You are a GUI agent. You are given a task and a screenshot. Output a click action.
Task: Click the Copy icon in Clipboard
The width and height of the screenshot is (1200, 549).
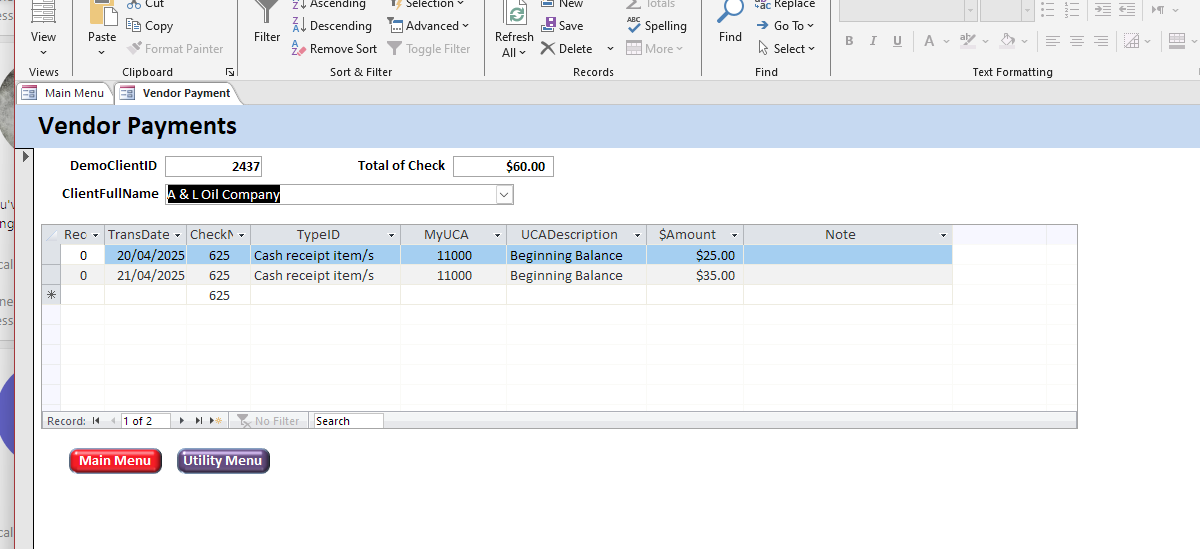click(135, 26)
